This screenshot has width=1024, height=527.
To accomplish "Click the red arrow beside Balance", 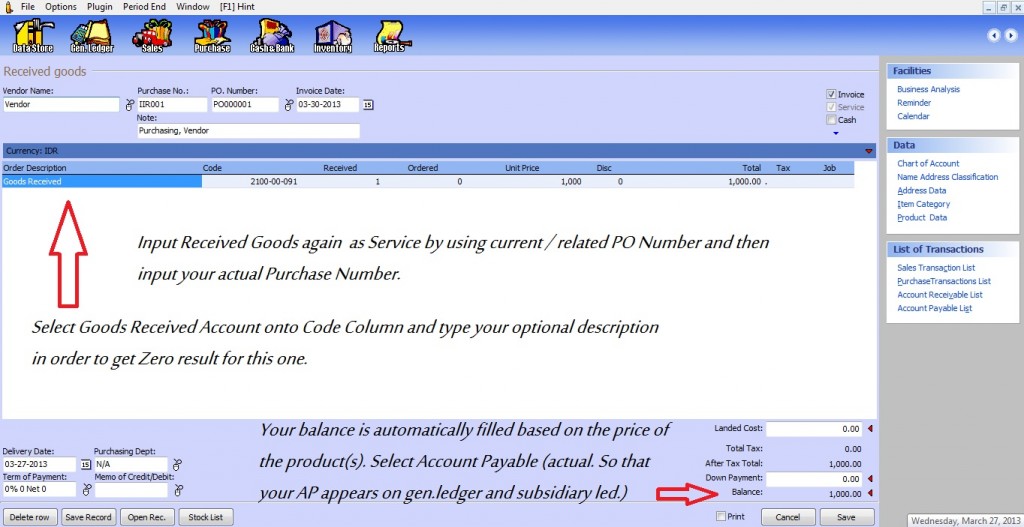I will (x=868, y=493).
